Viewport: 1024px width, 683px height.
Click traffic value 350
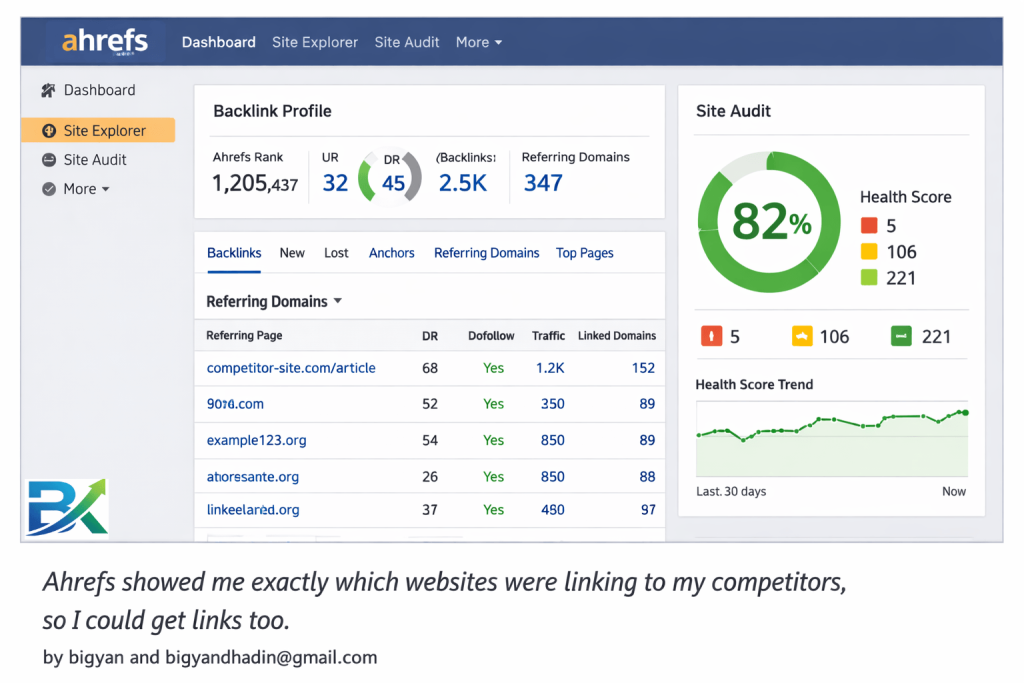point(552,404)
